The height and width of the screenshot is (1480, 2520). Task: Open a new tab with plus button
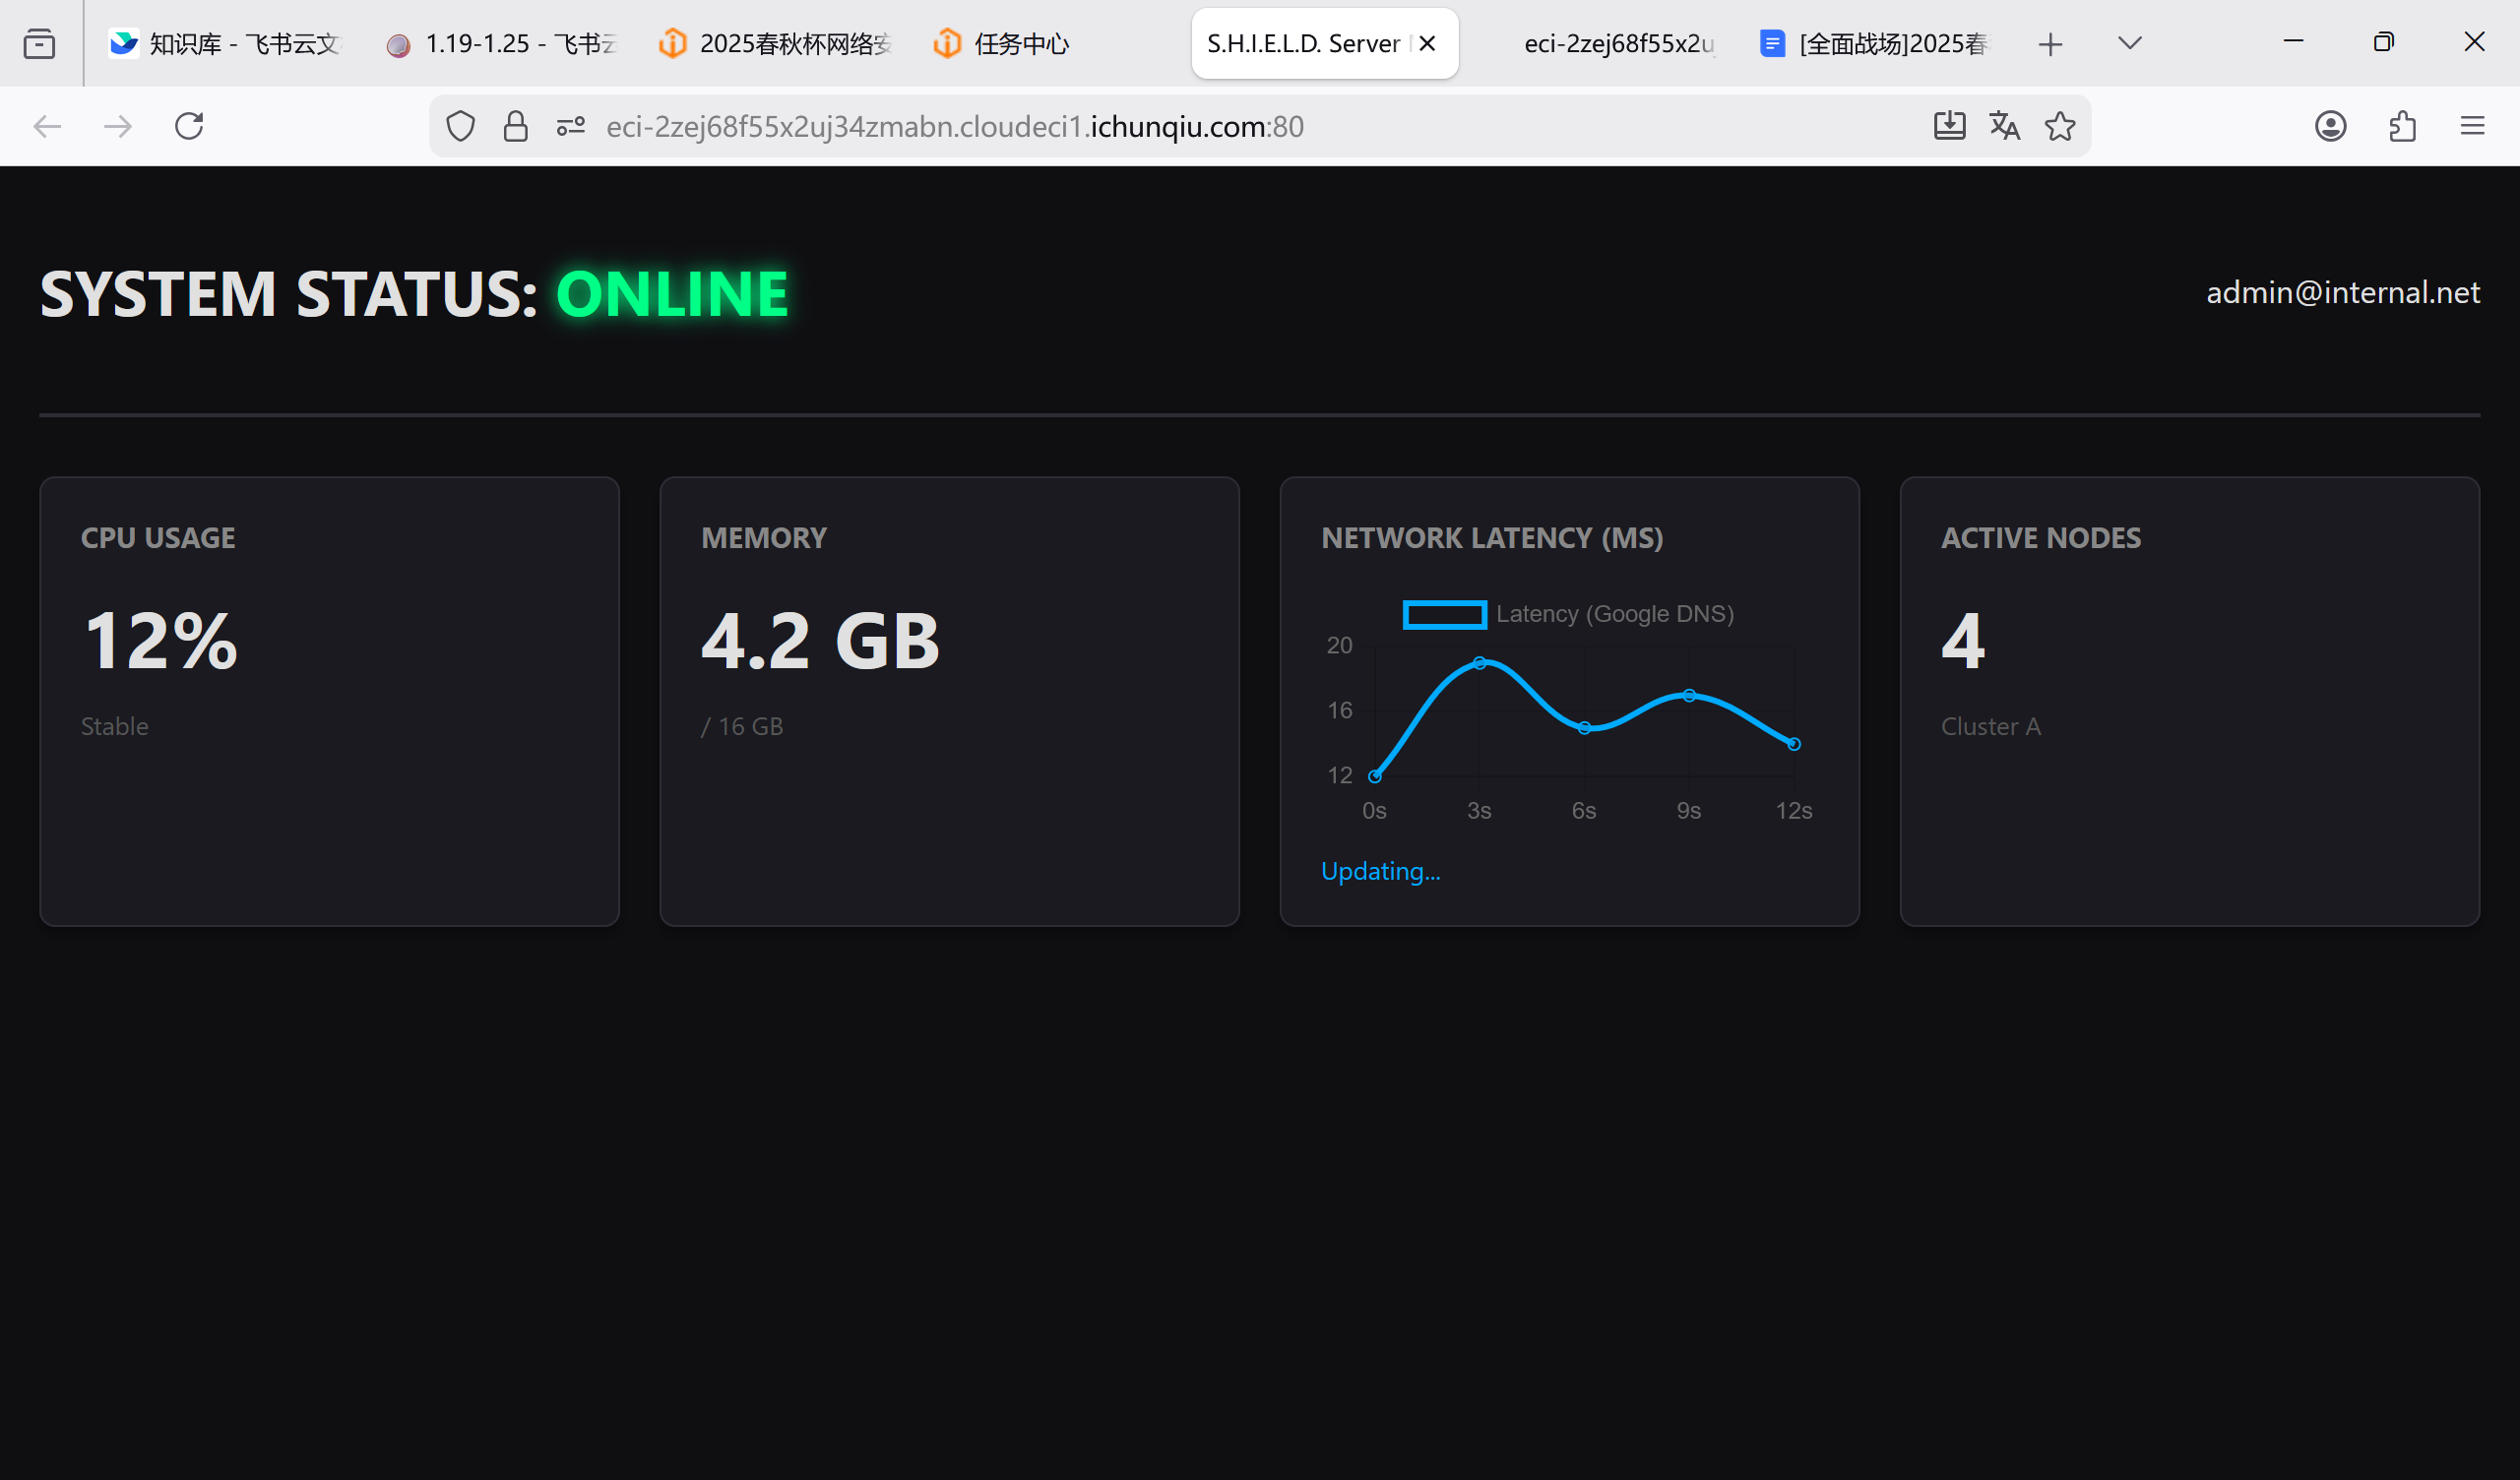tap(2050, 44)
